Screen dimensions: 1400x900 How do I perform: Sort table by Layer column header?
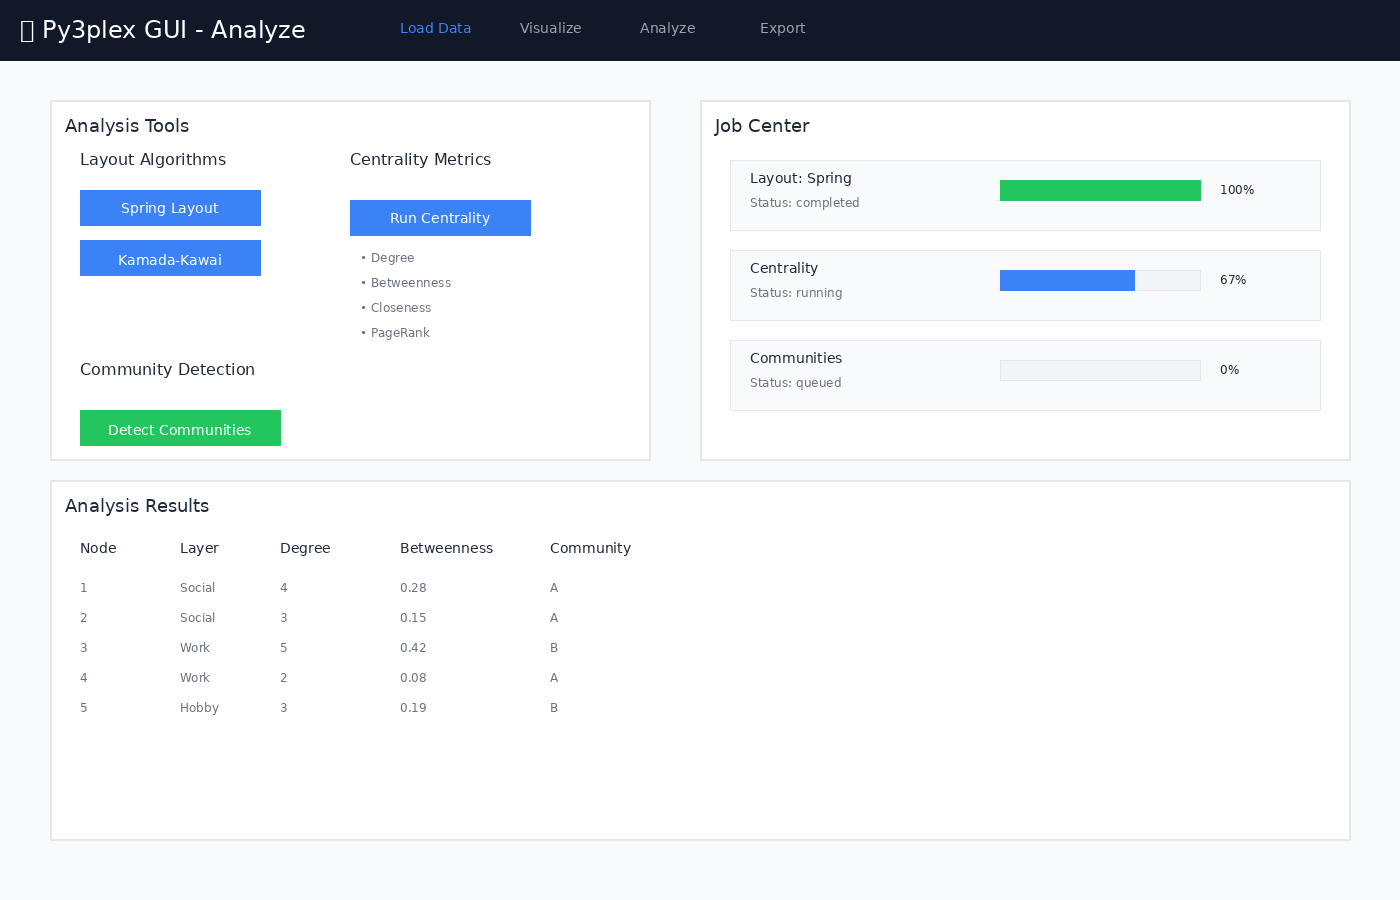point(199,548)
